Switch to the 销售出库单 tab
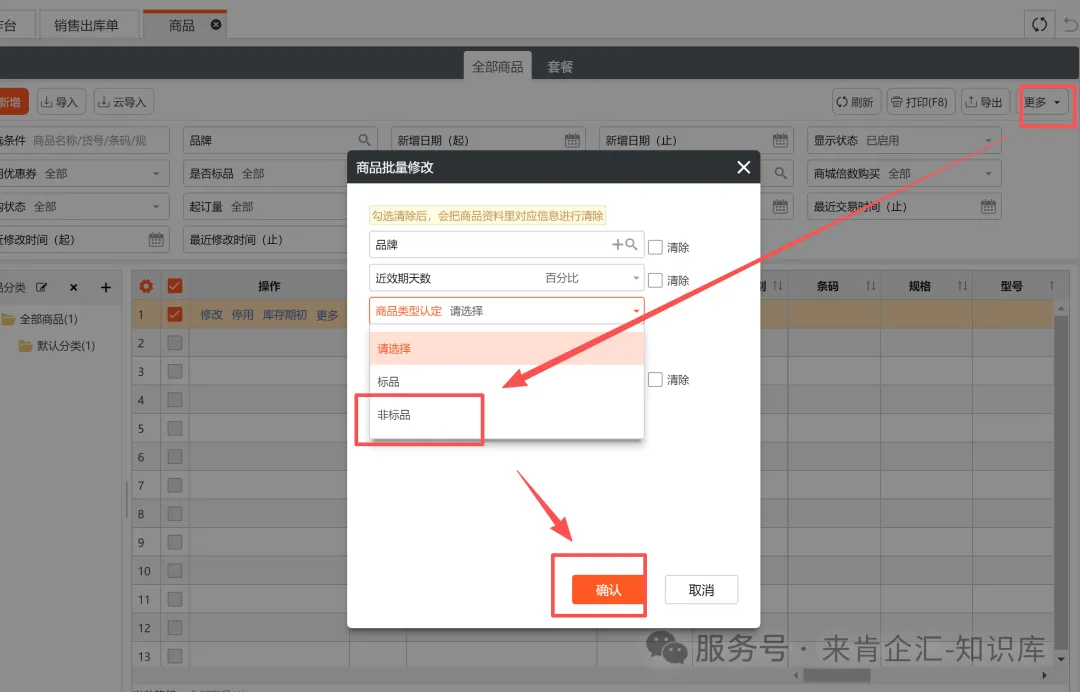The height and width of the screenshot is (692, 1080). pyautogui.click(x=86, y=25)
